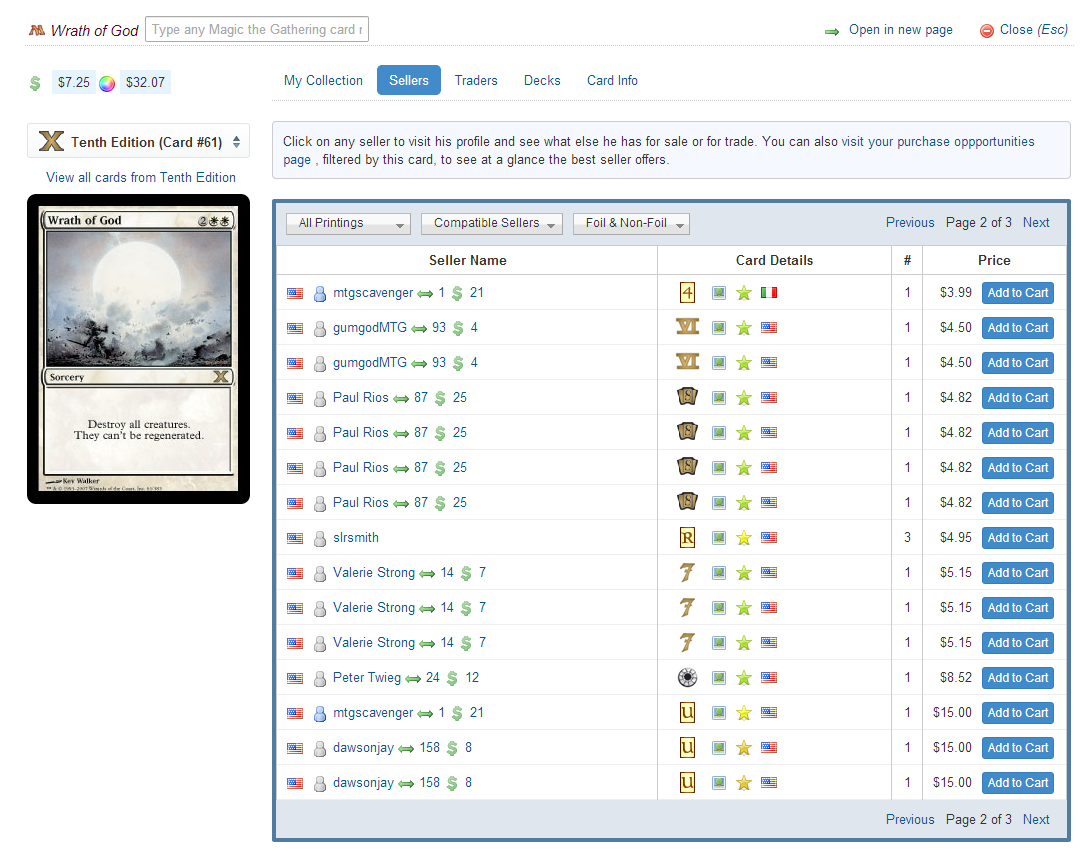This screenshot has width=1080, height=851.
Task: Open the All Printings dropdown
Action: tap(347, 224)
